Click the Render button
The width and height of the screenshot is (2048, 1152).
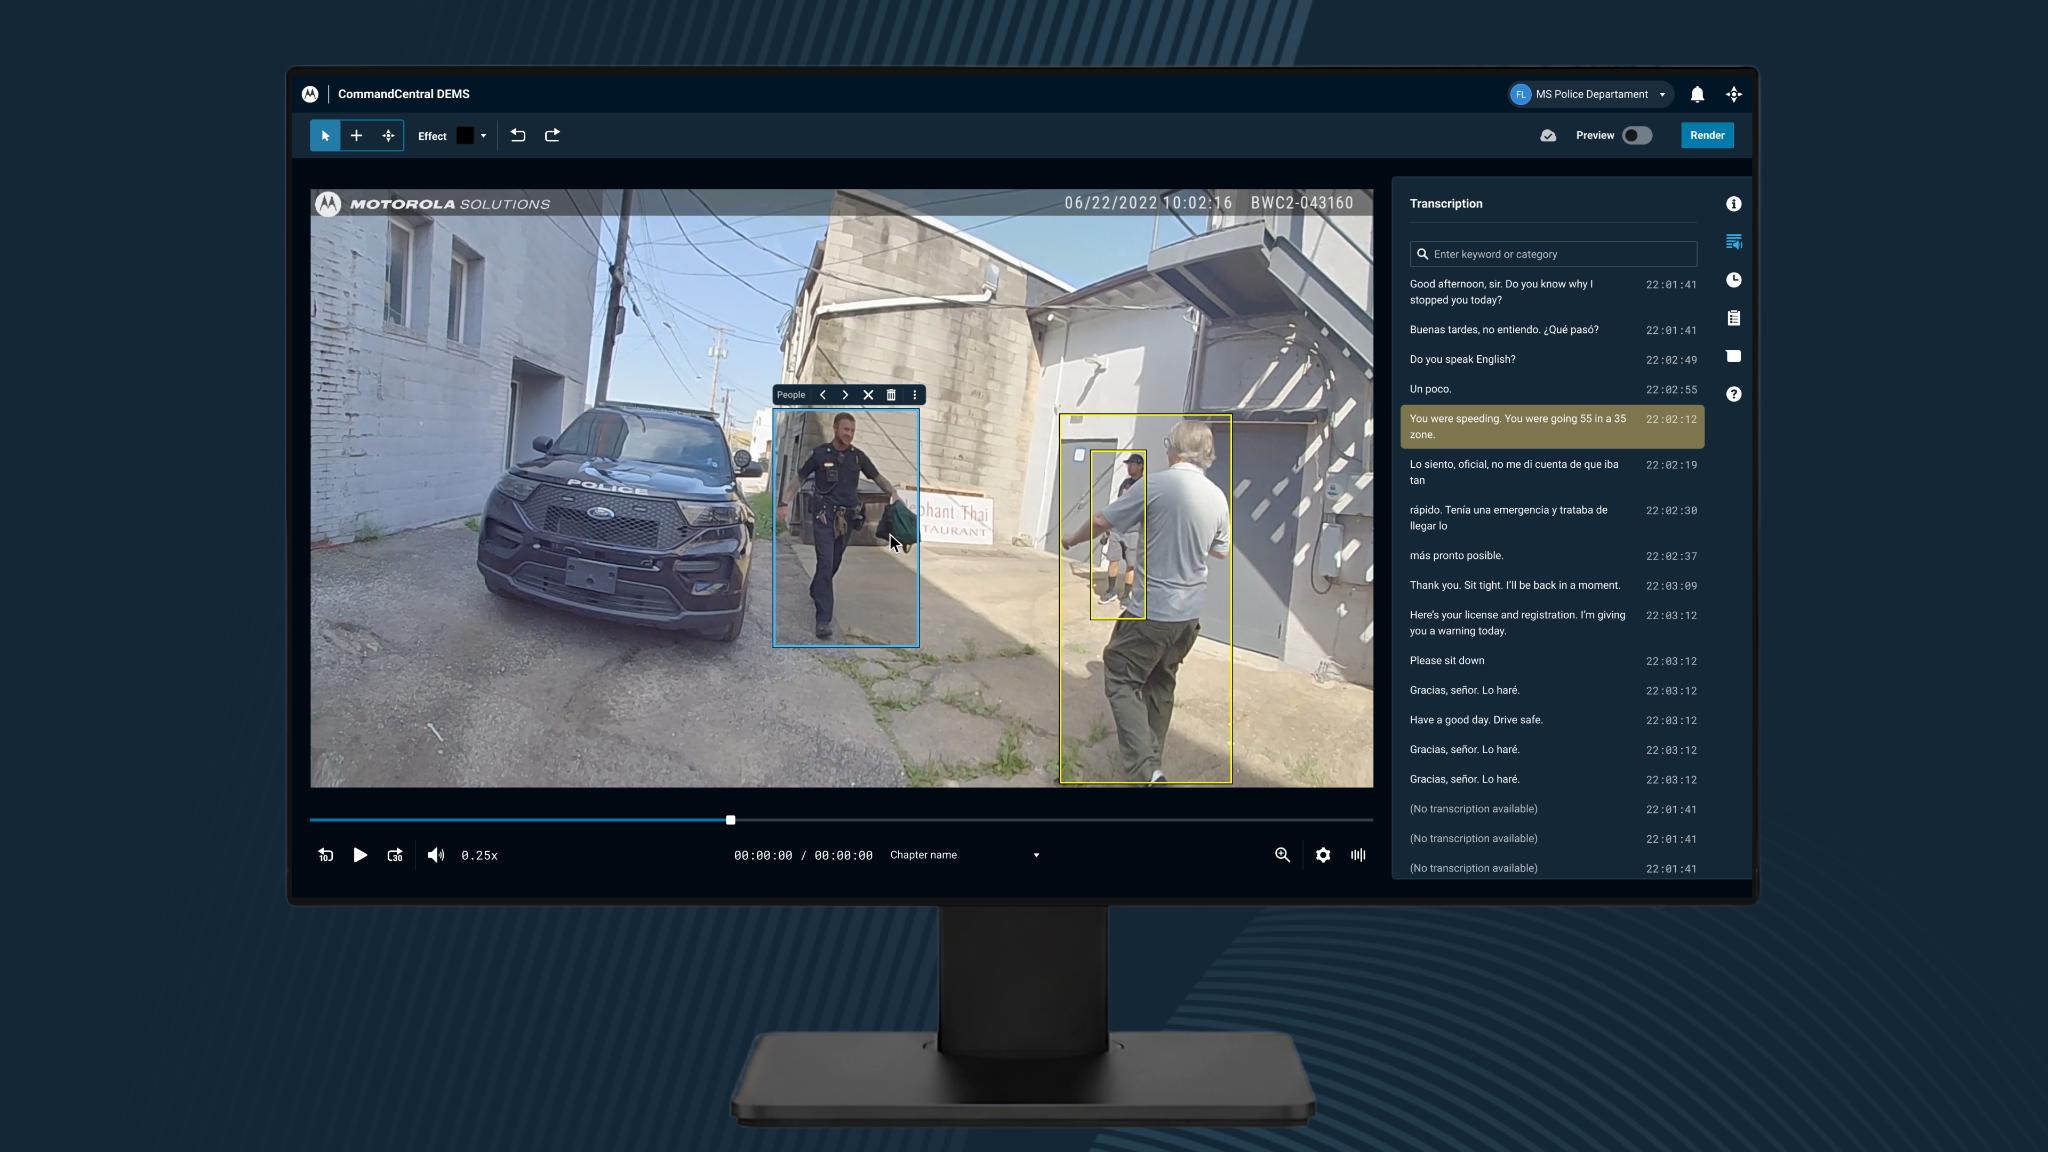coord(1706,135)
